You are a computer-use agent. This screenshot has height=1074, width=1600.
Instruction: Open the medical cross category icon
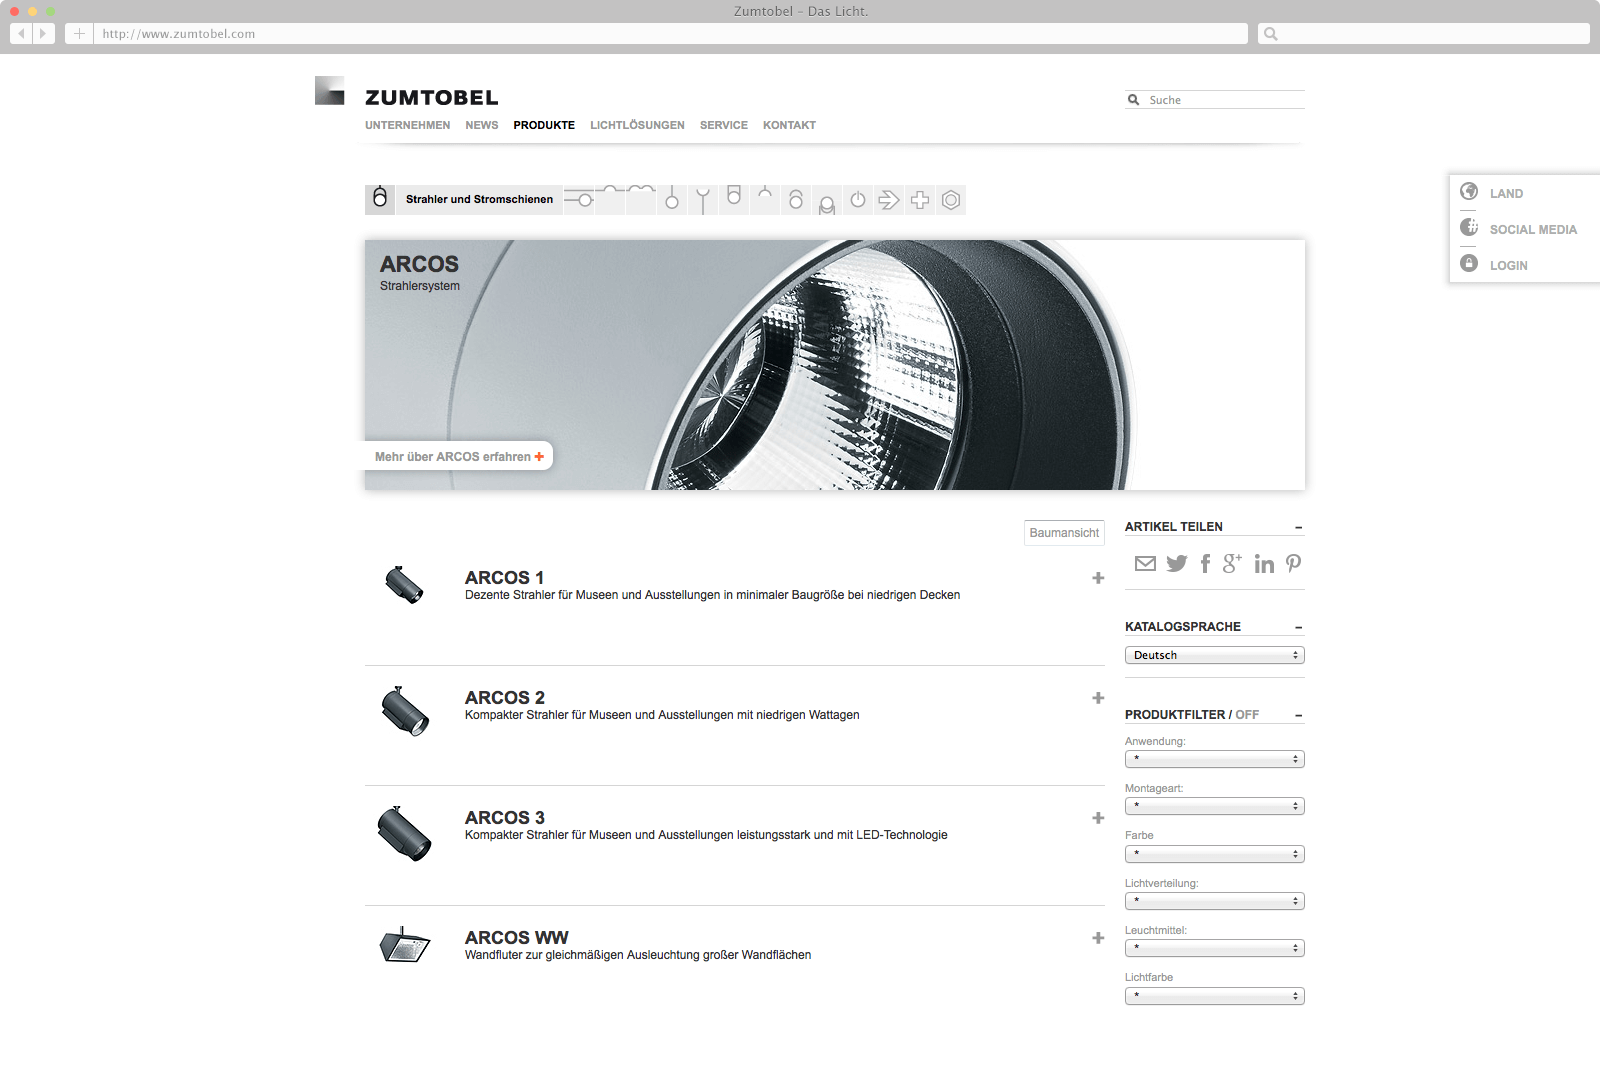pos(920,200)
